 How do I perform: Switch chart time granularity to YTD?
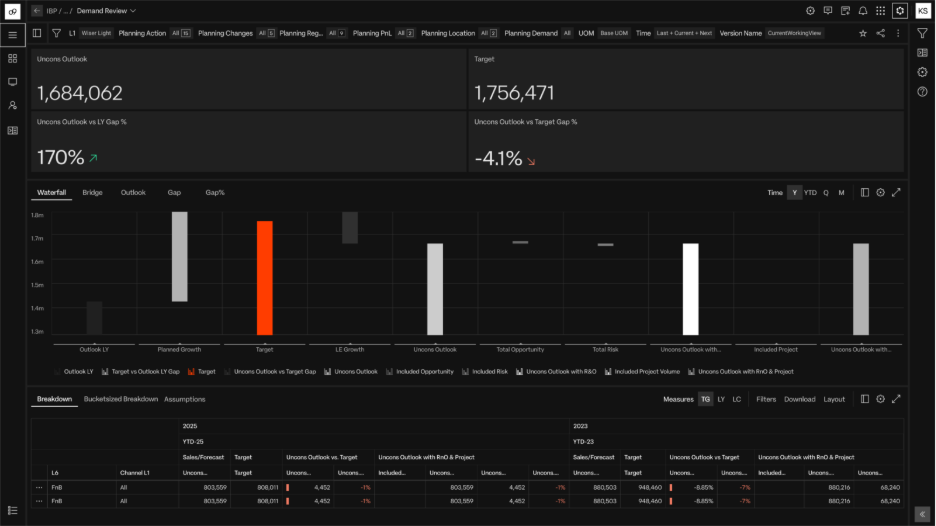click(x=810, y=193)
